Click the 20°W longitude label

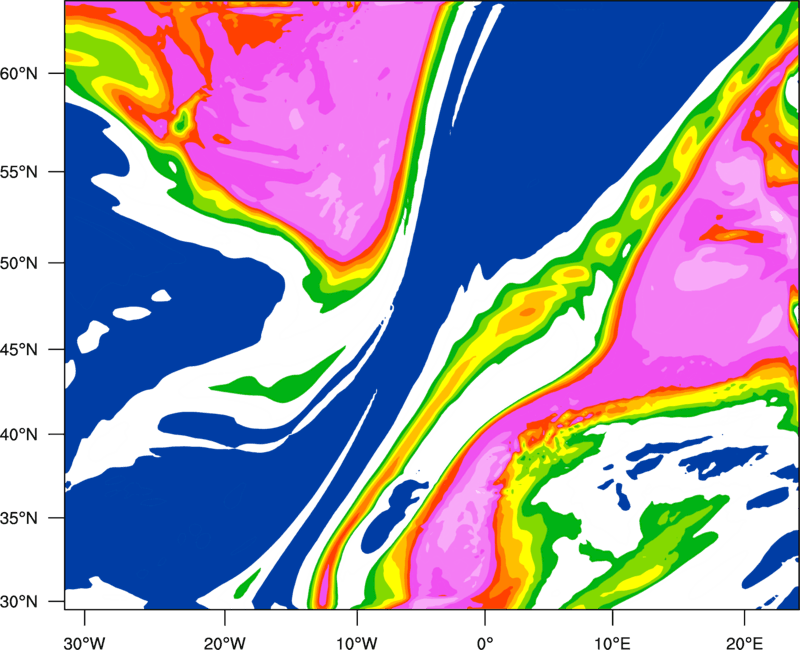pyautogui.click(x=224, y=643)
